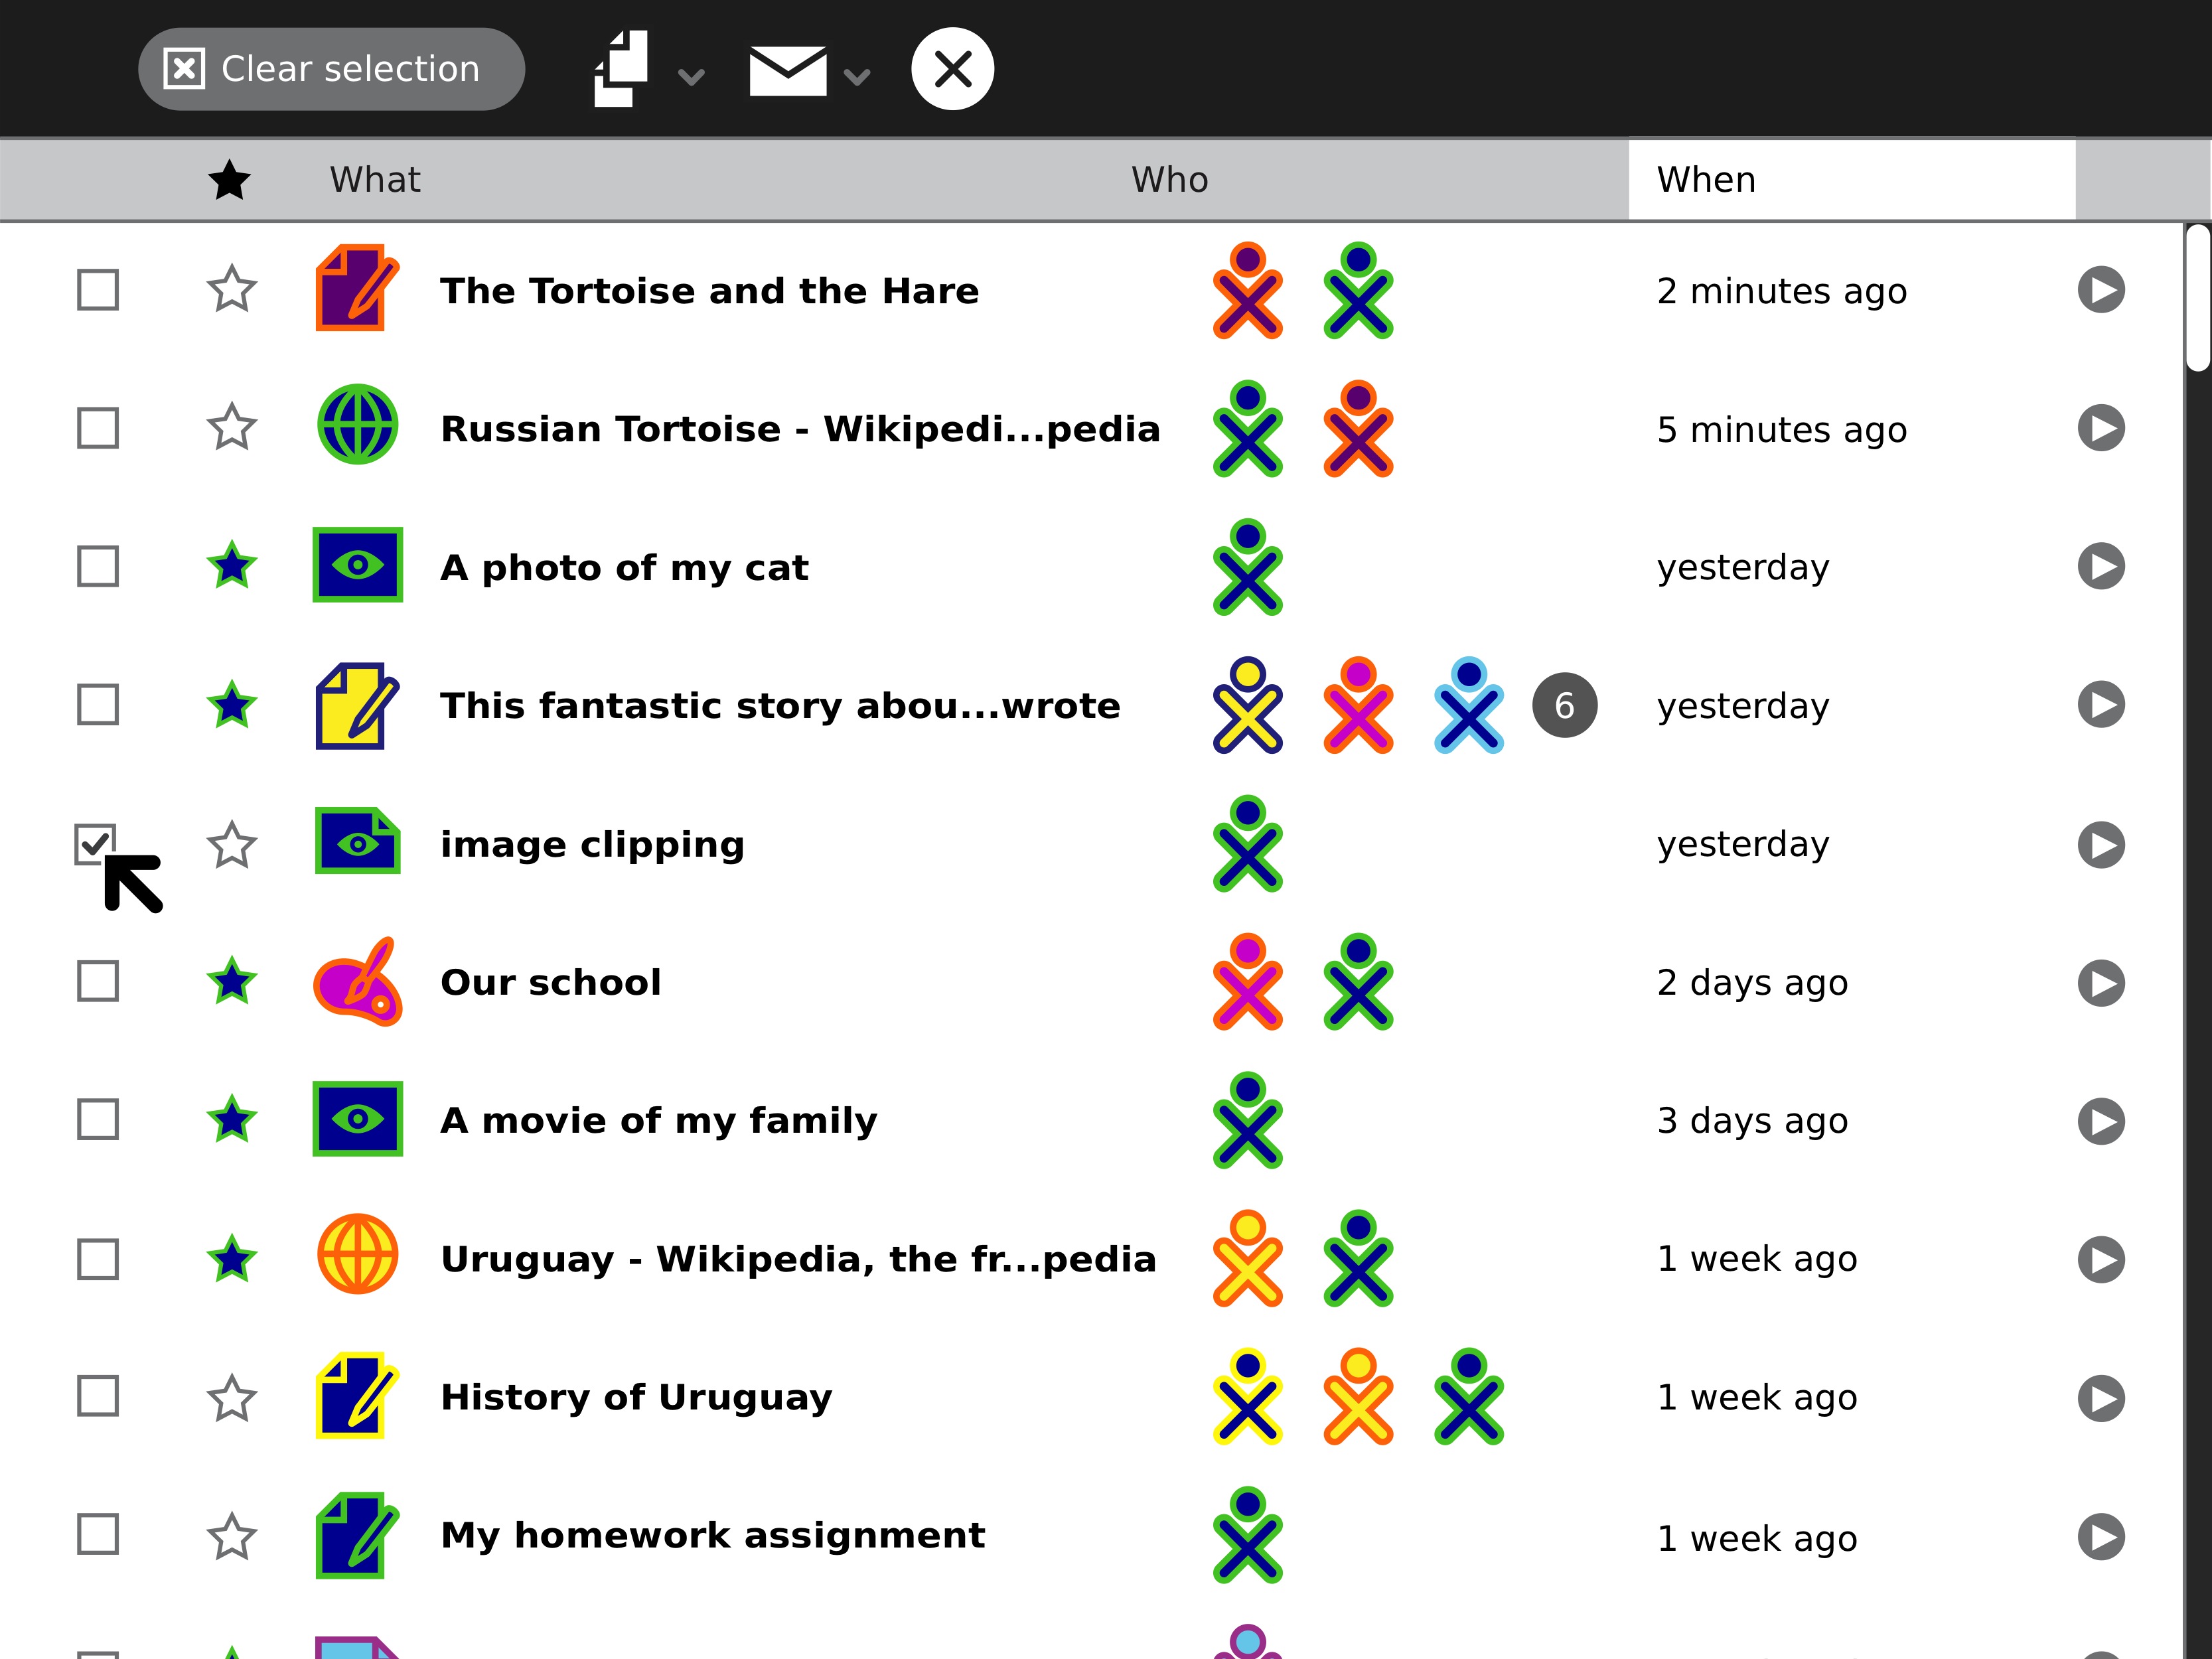The height and width of the screenshot is (1659, 2212).
Task: Open the send-to dropdown arrow
Action: (x=857, y=76)
